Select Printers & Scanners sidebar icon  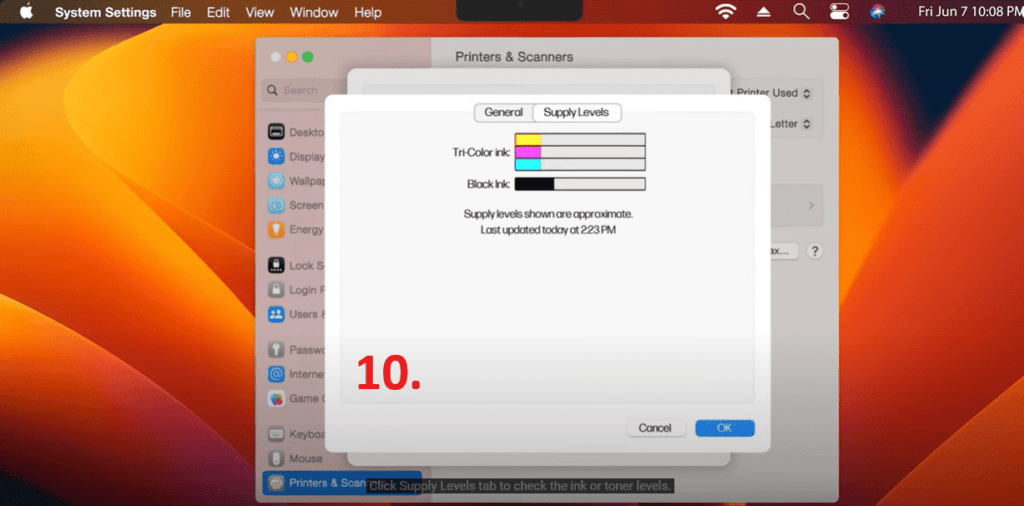pos(276,483)
